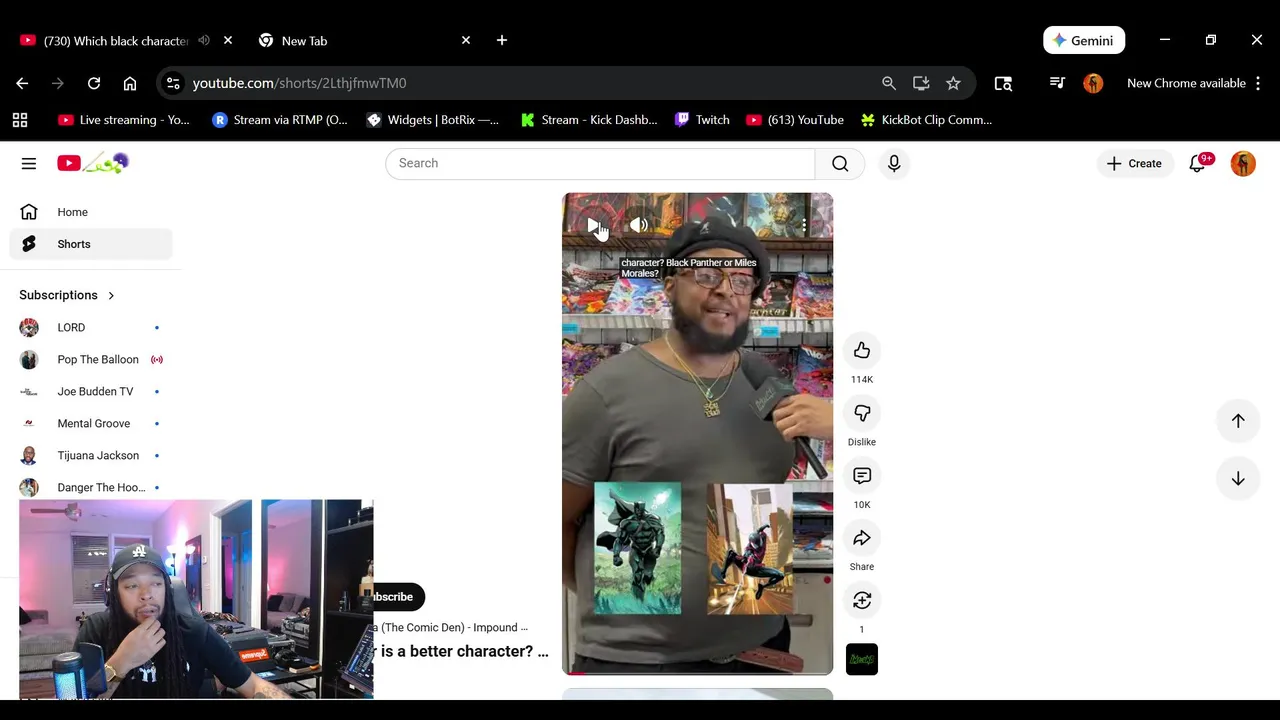Open Live streaming - Yo... bookmark
The image size is (1280, 720).
tap(124, 120)
